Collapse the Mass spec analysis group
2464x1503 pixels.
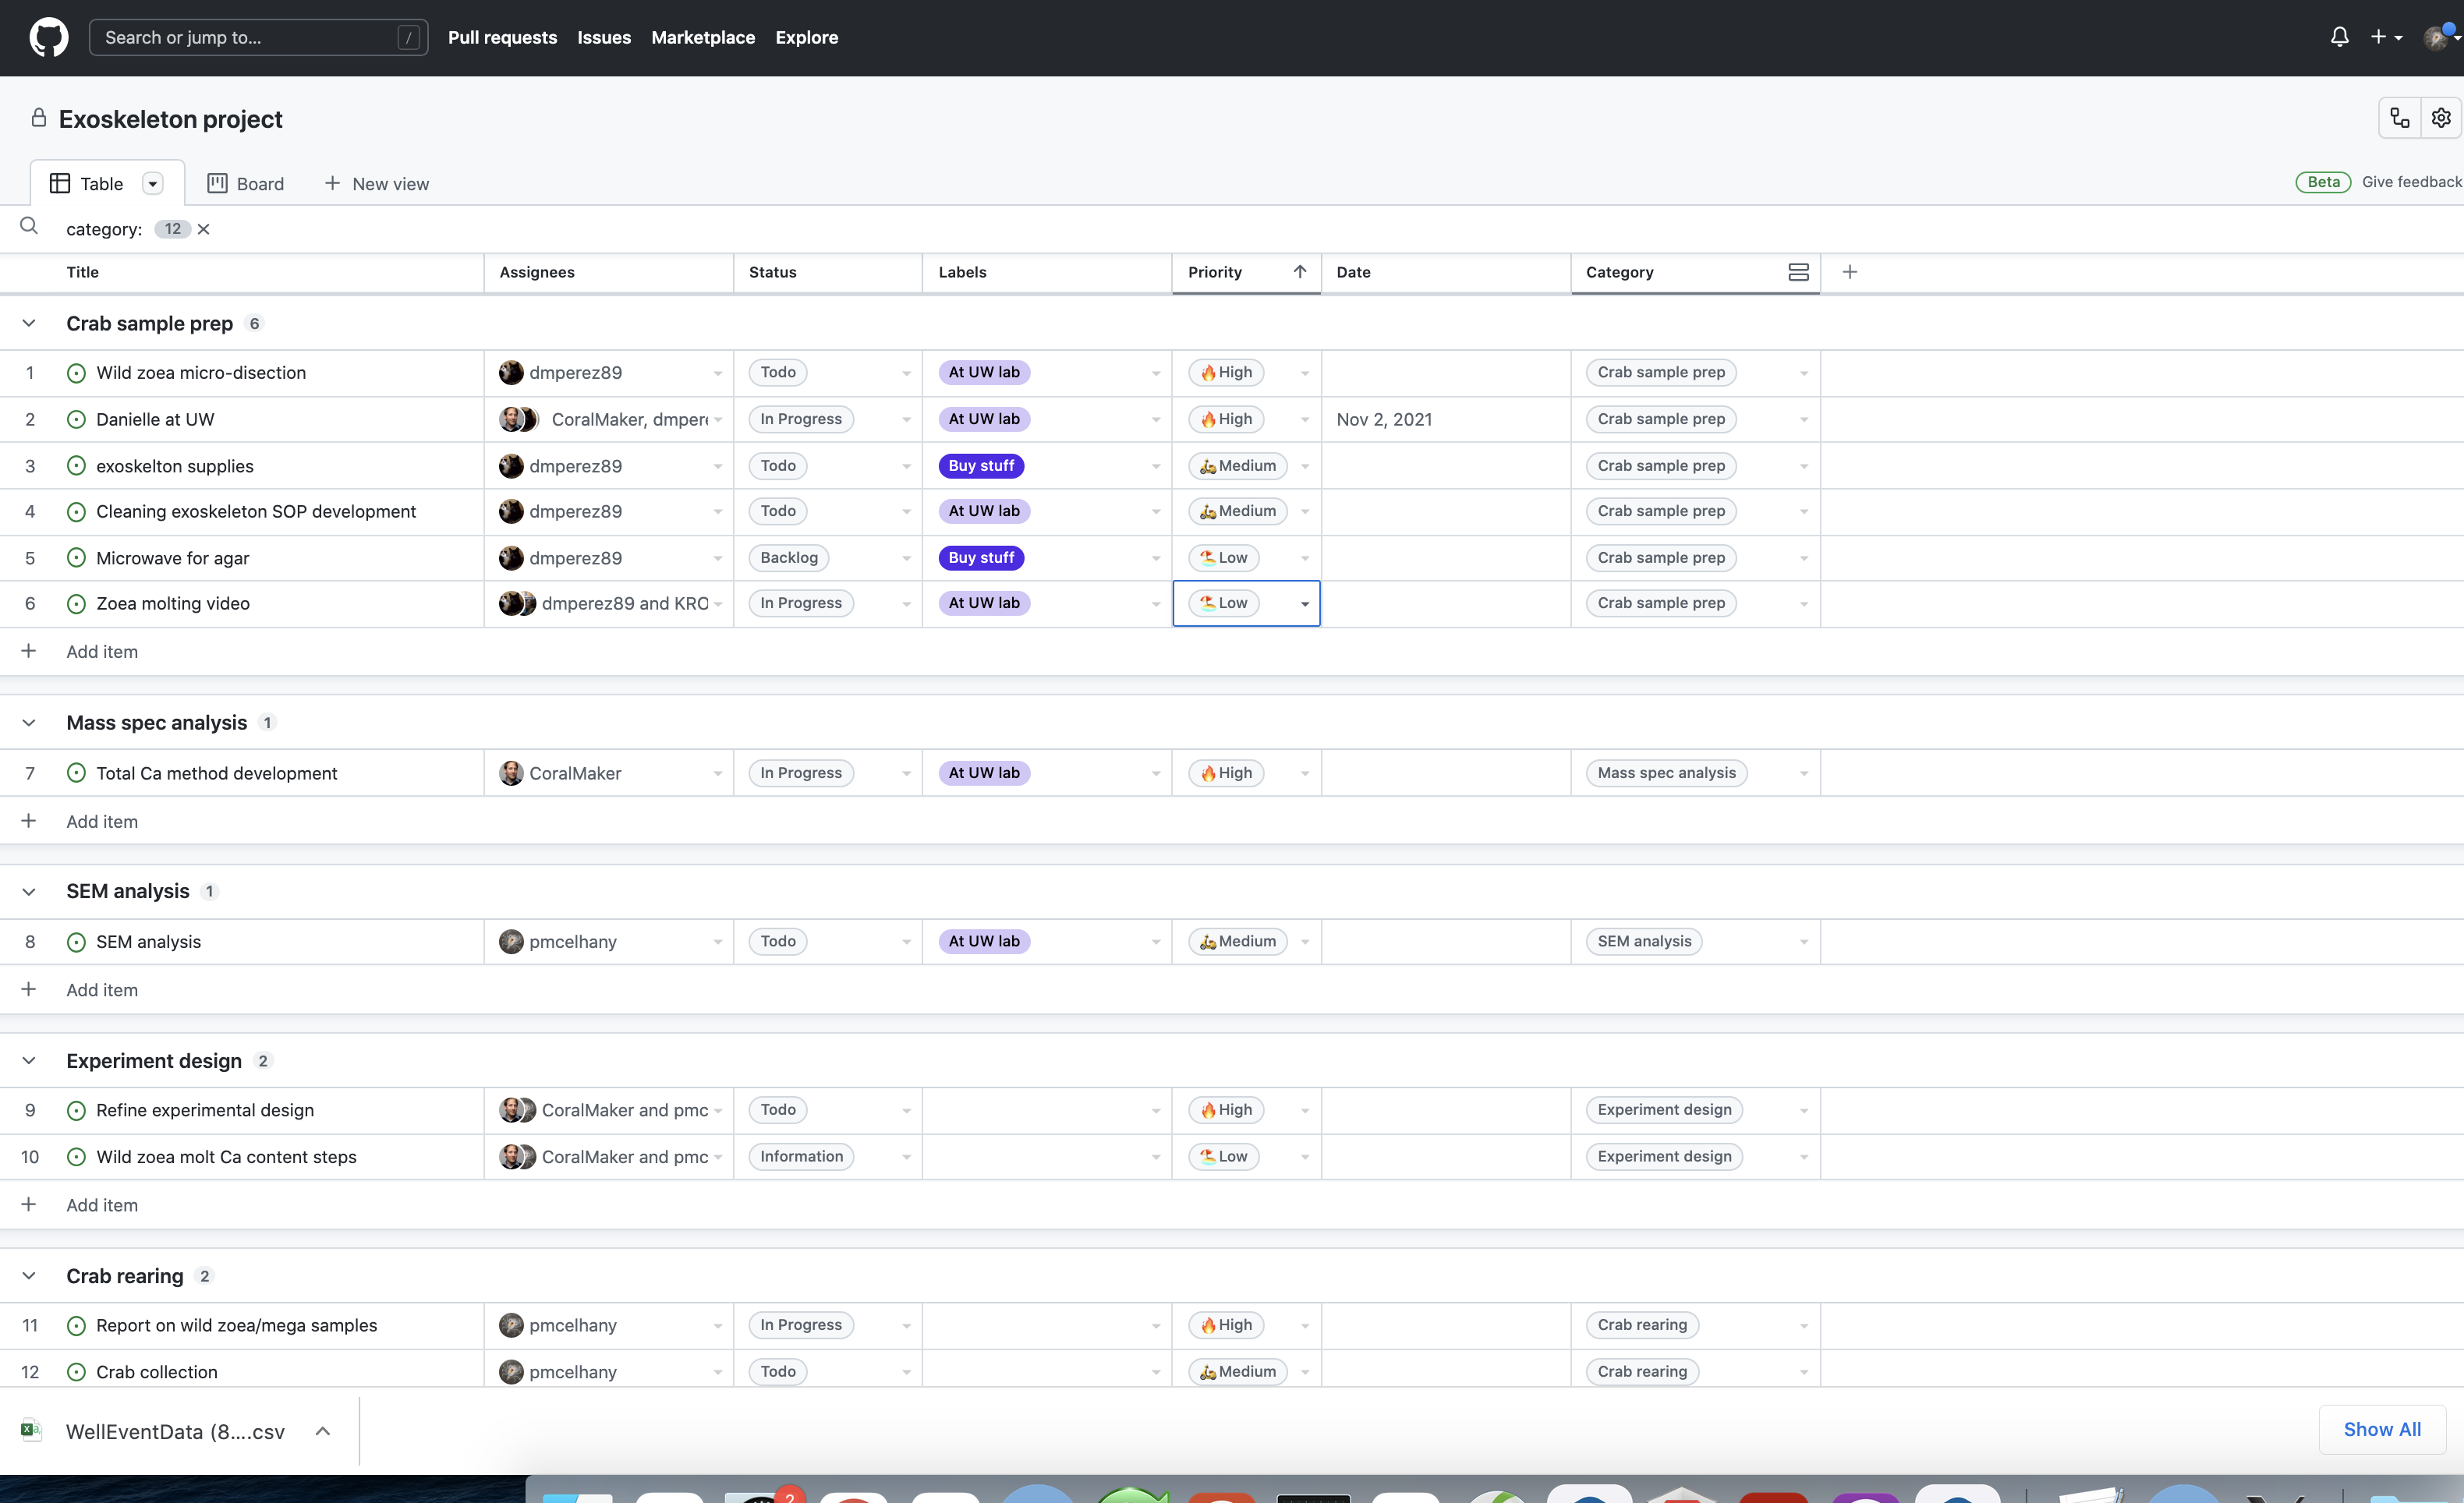pyautogui.click(x=29, y=723)
